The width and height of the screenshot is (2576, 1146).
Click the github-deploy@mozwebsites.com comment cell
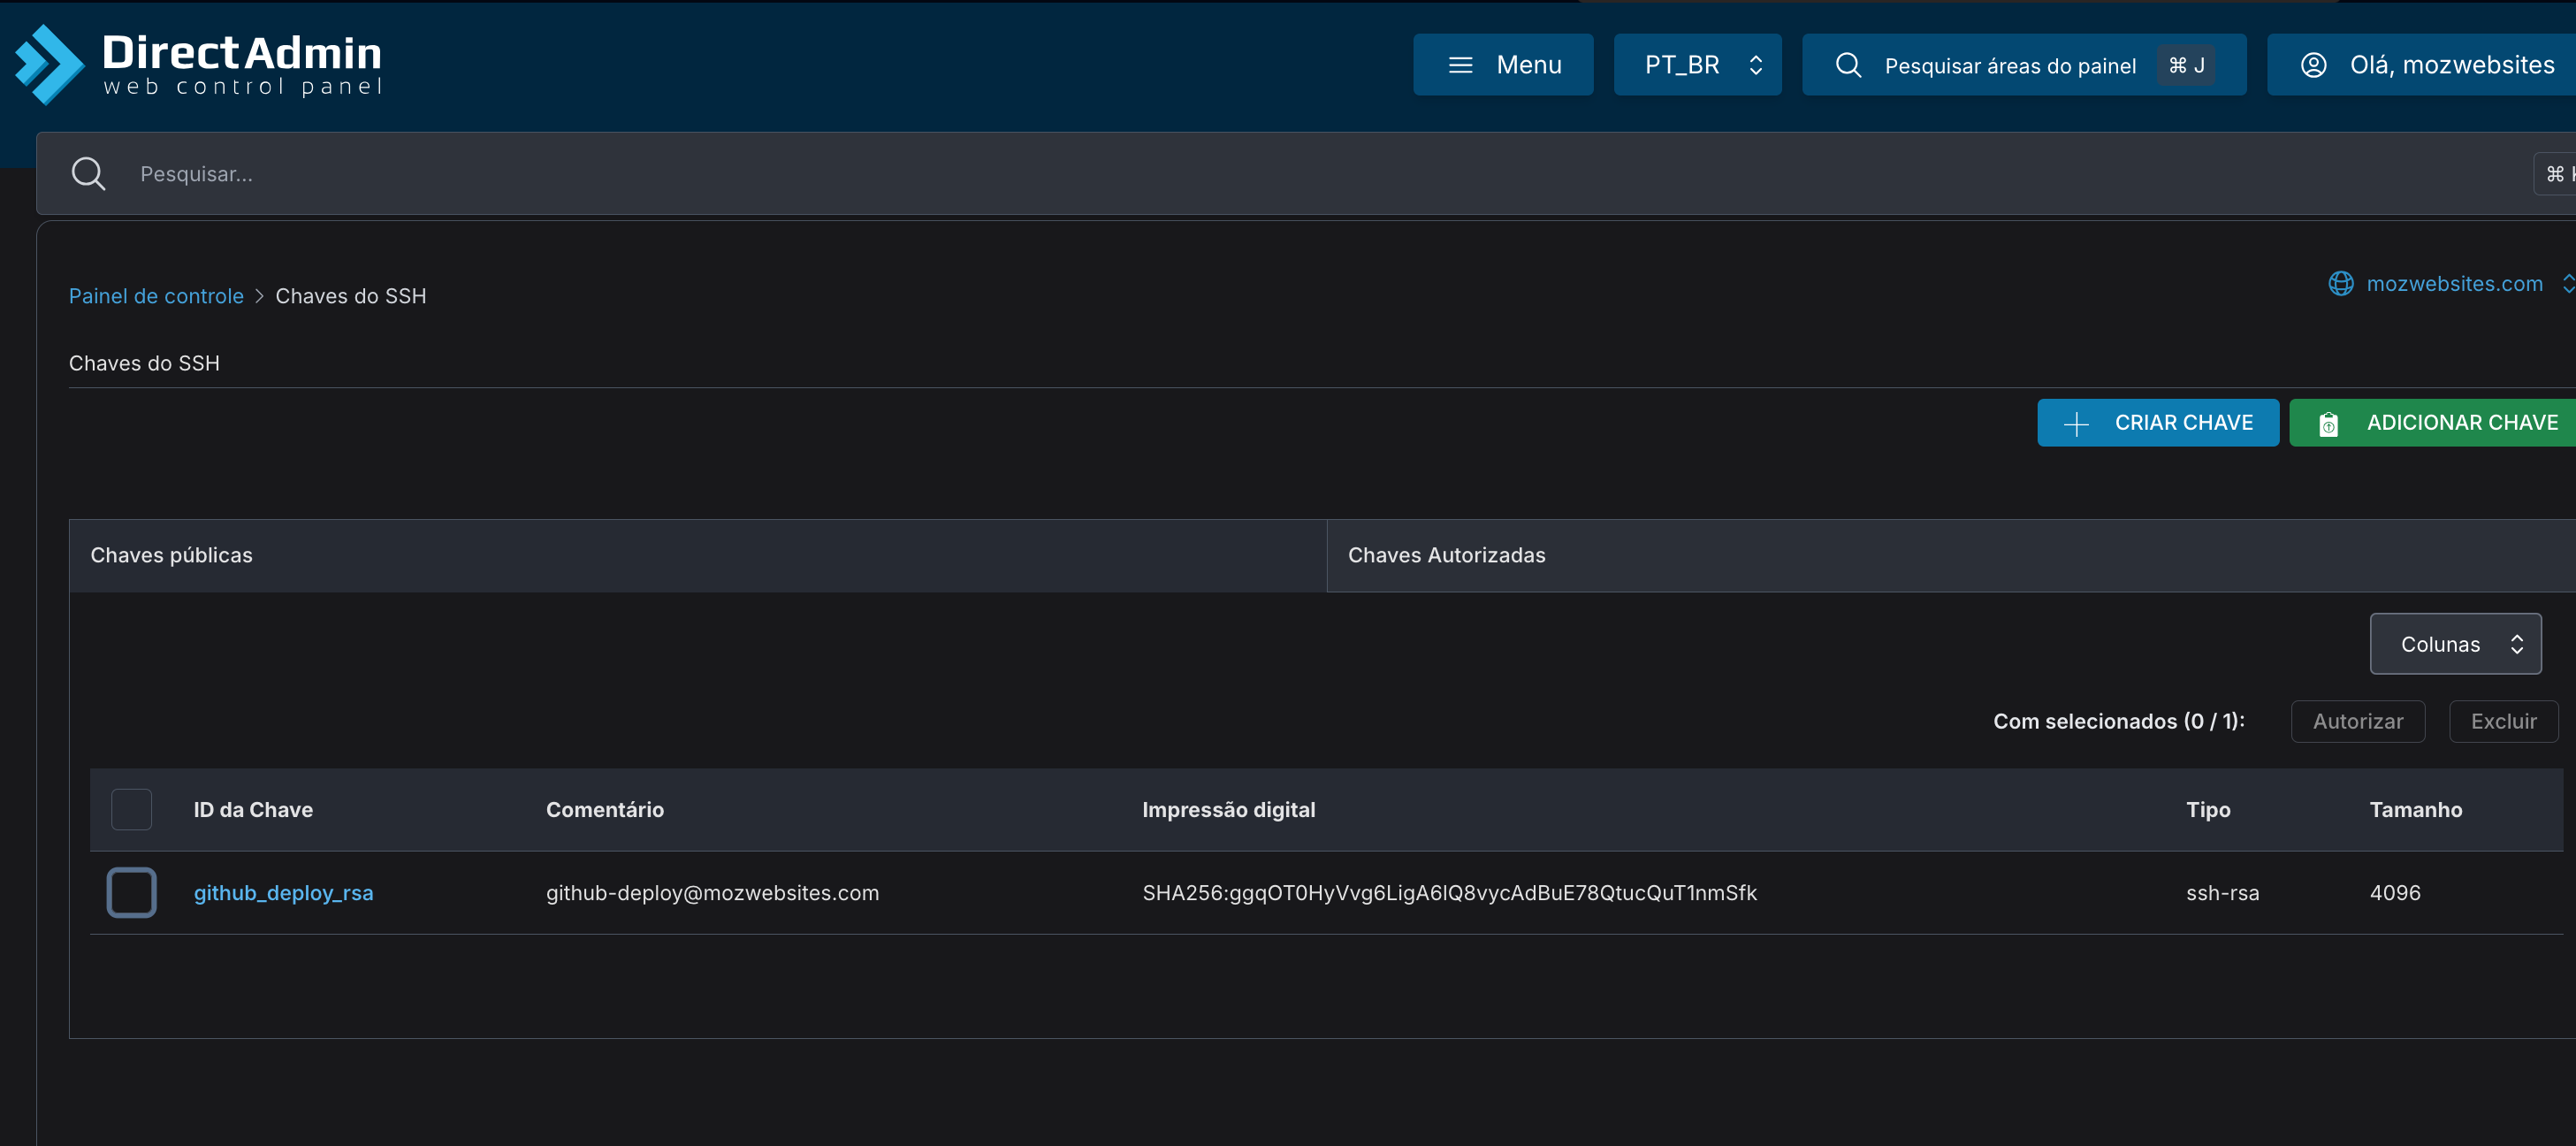coord(712,892)
